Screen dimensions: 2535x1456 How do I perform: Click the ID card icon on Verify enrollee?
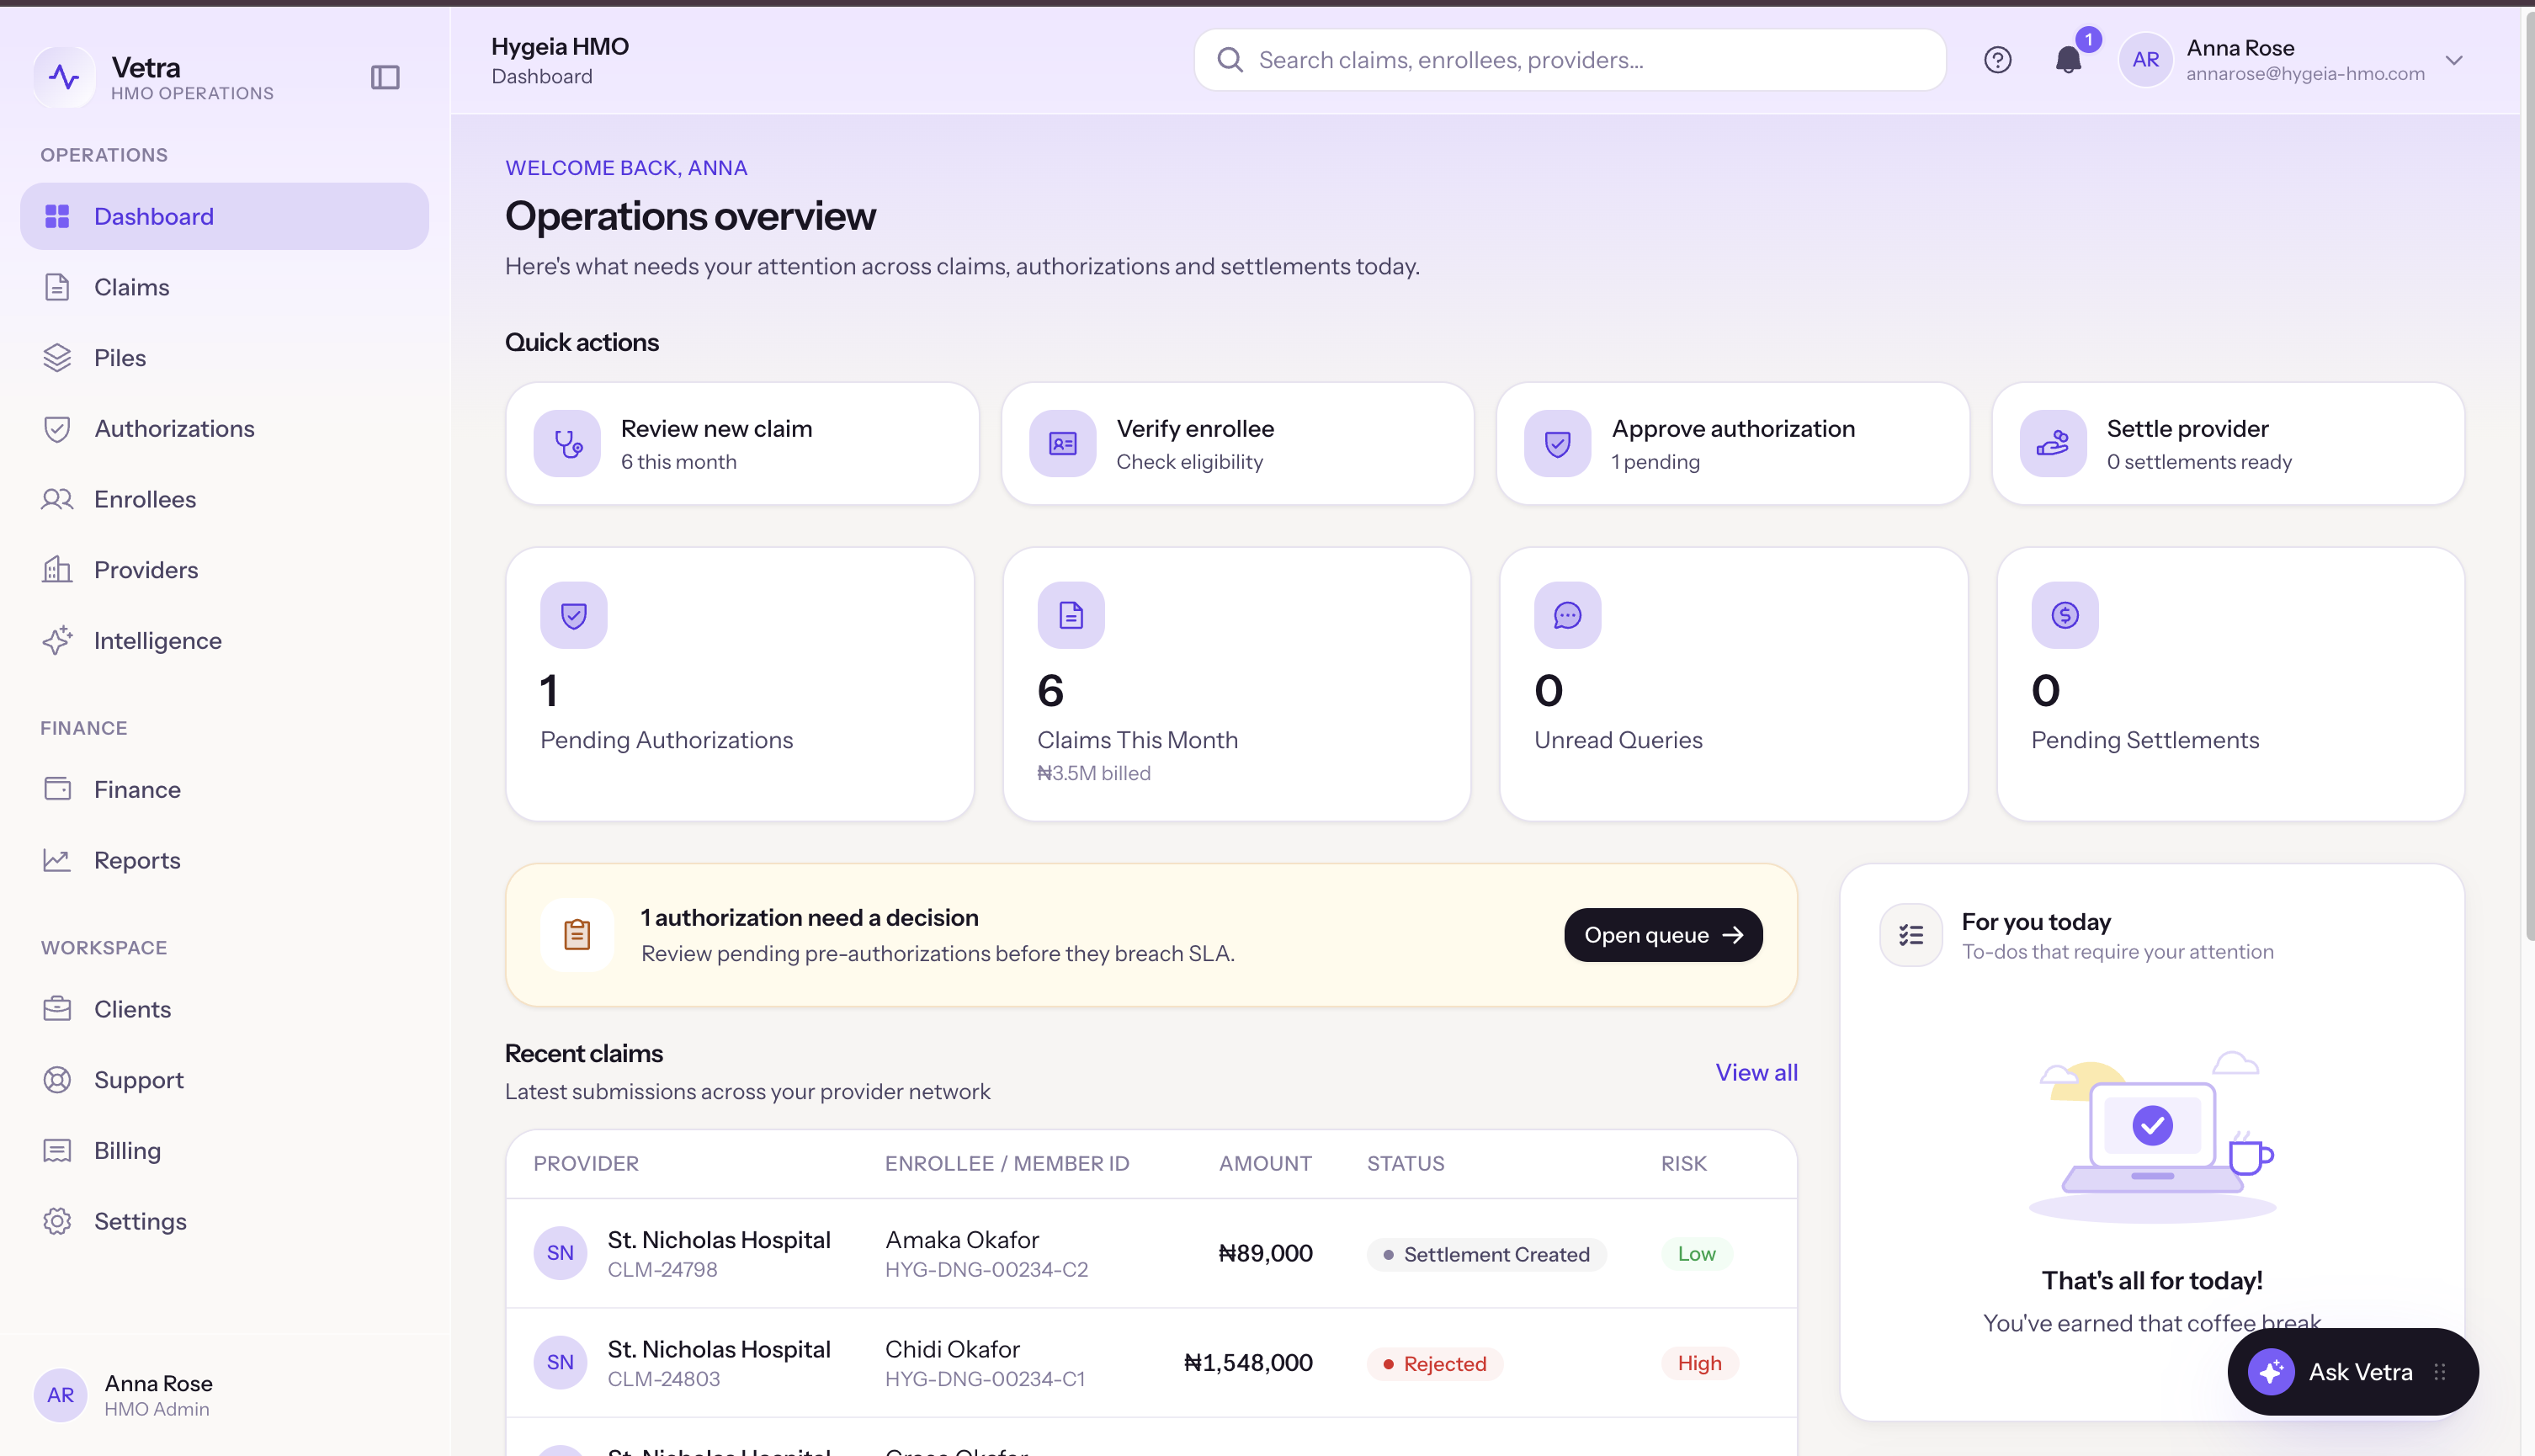[x=1063, y=443]
